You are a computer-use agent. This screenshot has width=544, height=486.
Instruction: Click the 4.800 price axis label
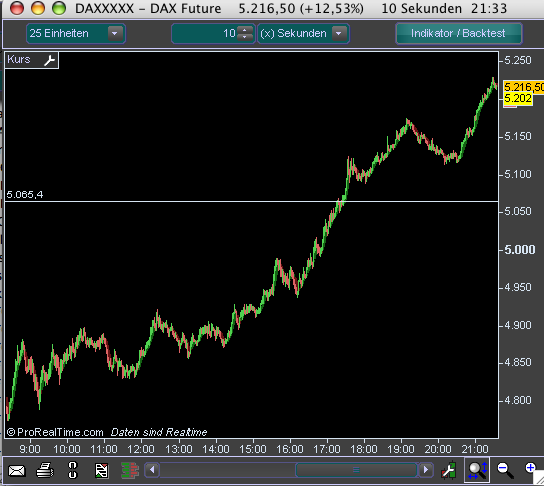pos(518,400)
